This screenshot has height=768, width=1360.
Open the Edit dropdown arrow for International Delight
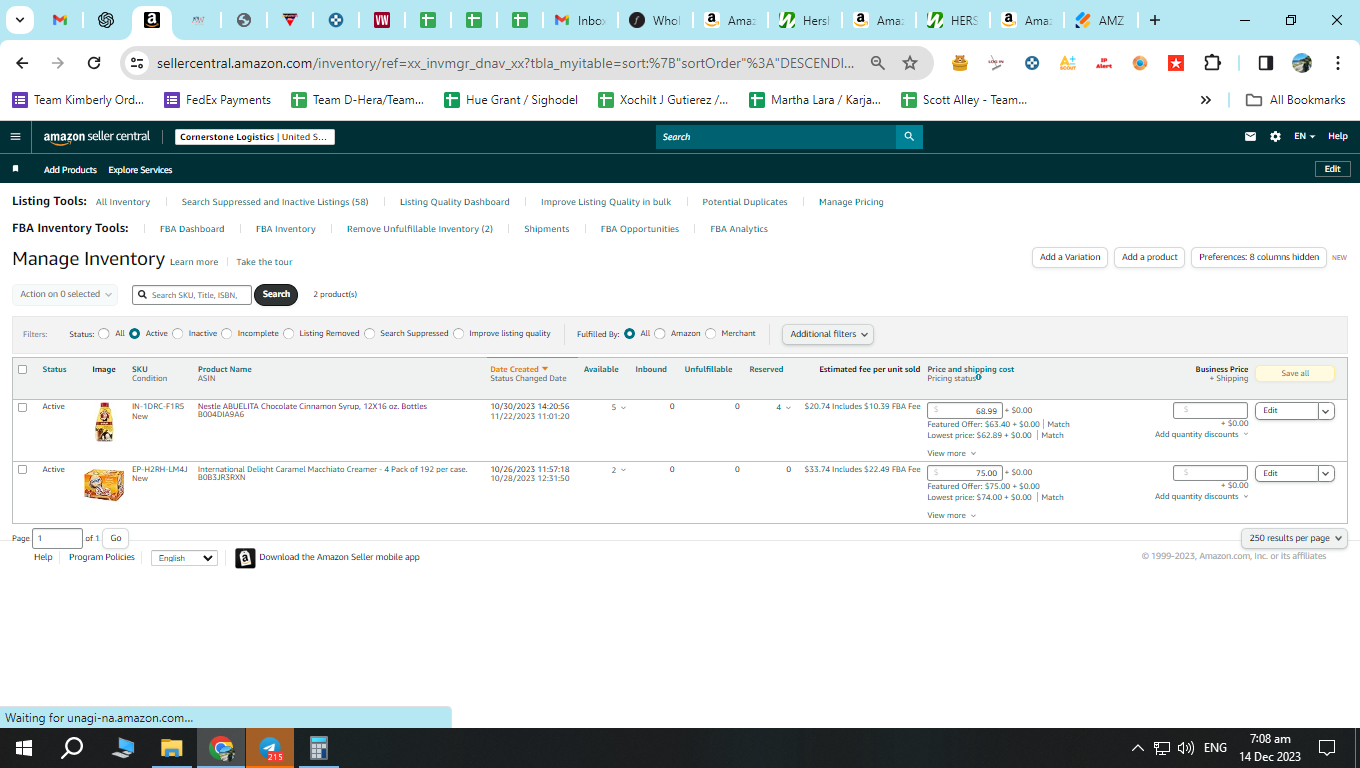coord(1326,473)
